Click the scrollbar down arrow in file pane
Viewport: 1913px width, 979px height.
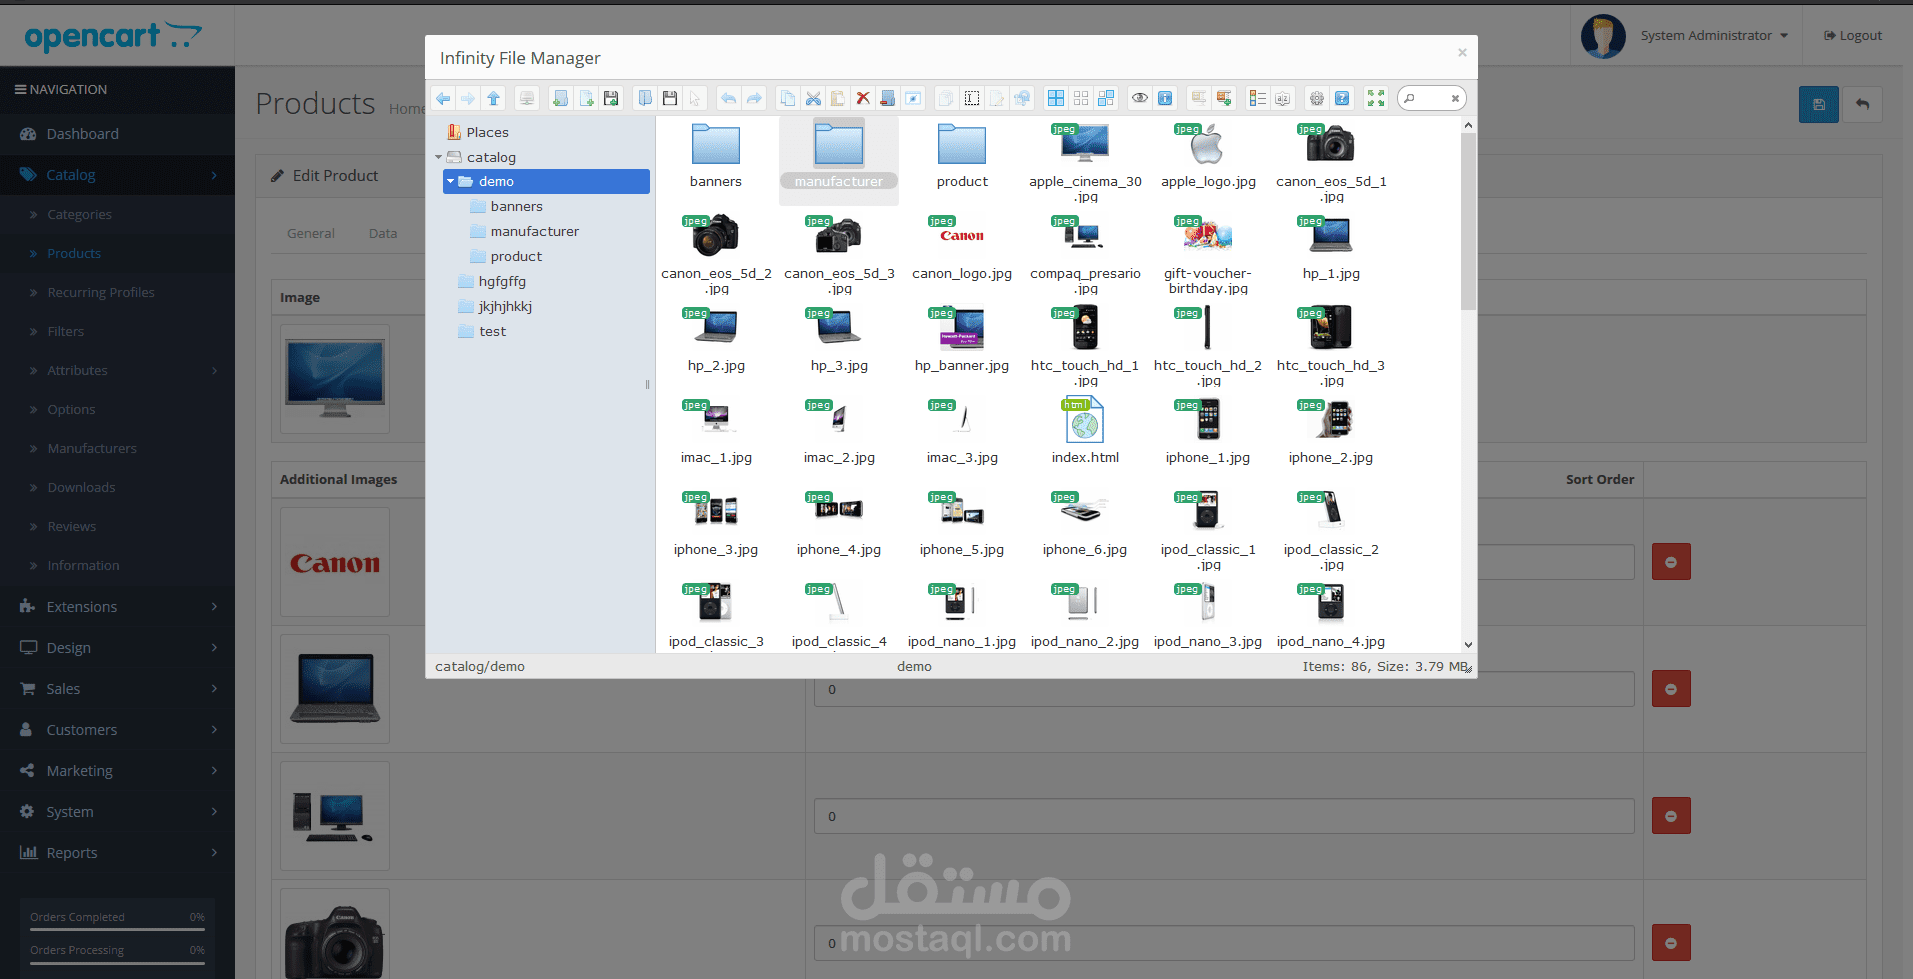1468,645
